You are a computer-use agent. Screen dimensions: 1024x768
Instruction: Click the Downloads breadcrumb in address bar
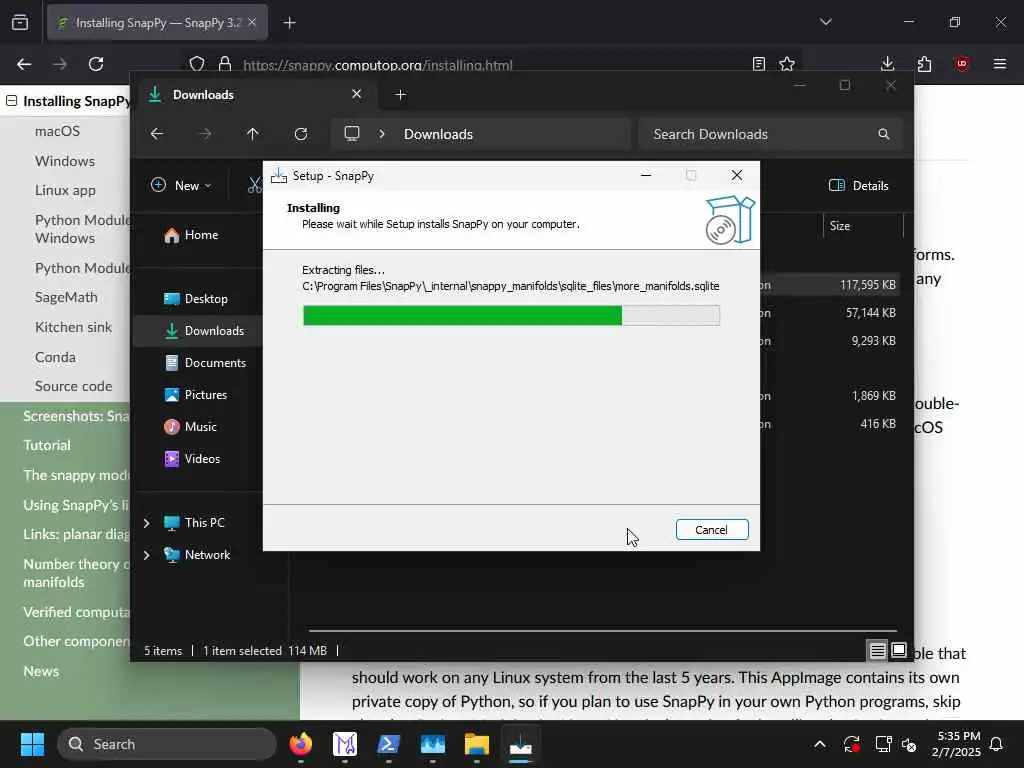(x=438, y=134)
